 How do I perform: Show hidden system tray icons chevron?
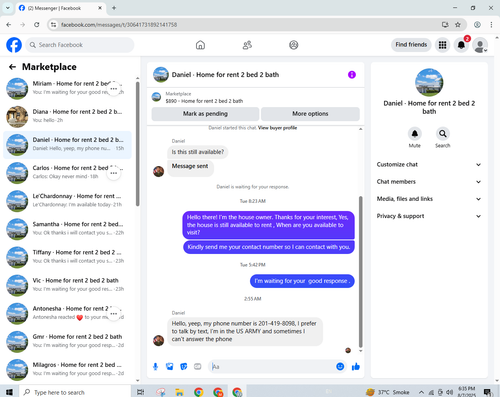(421, 392)
